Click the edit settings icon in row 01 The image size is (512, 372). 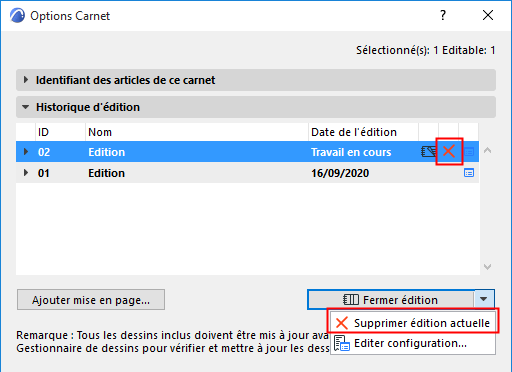coord(469,173)
